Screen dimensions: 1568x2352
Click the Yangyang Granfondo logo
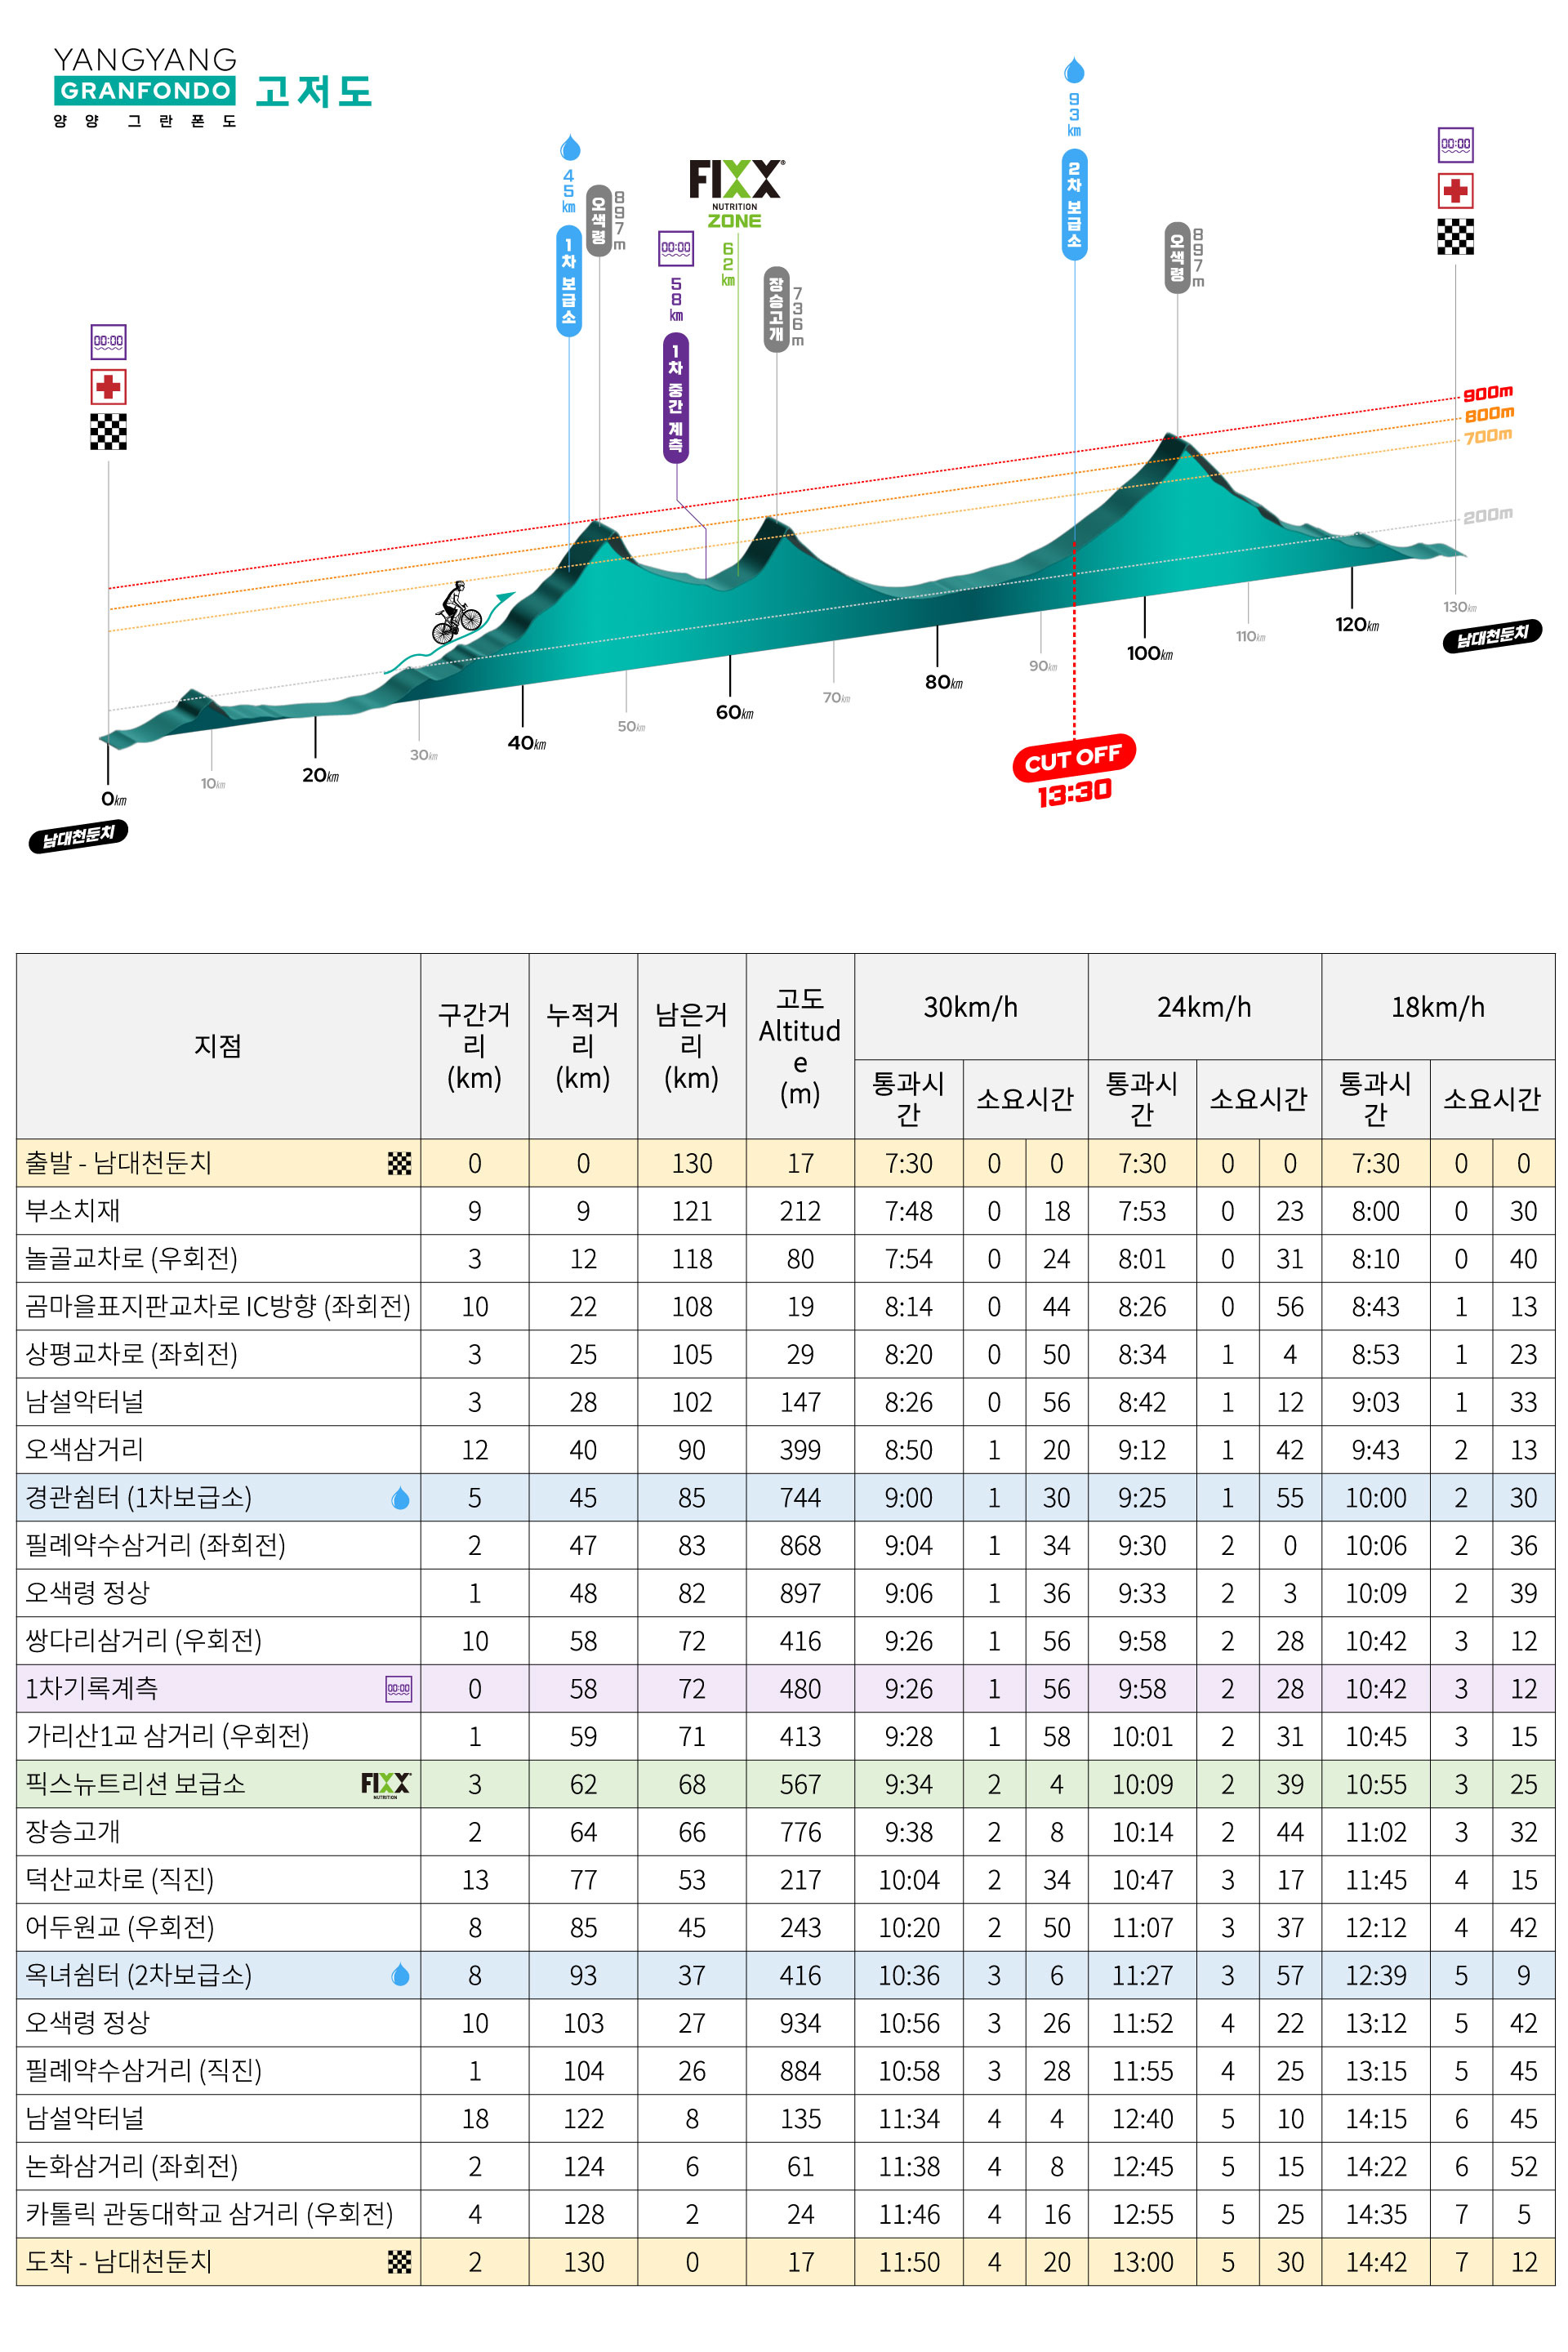[x=145, y=88]
